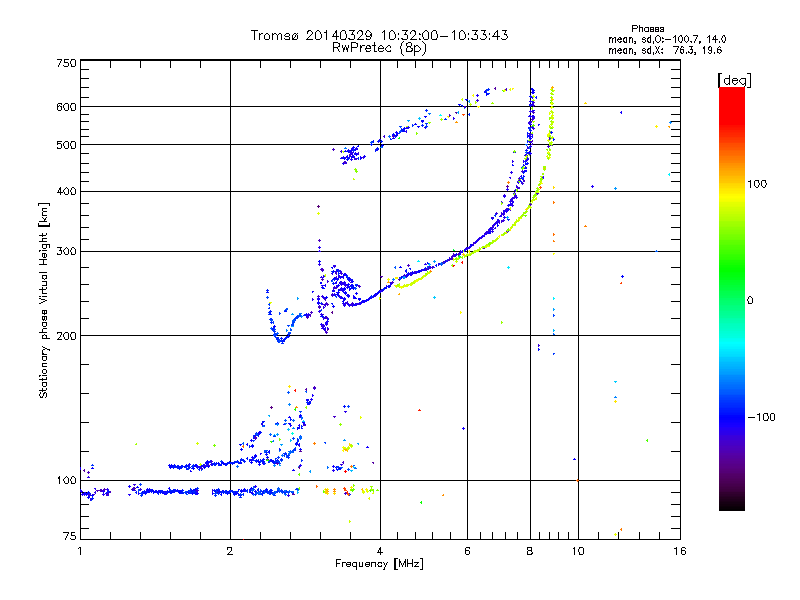800x600 pixels.
Task: Click the '750' y-axis tick label
Action: 66,63
